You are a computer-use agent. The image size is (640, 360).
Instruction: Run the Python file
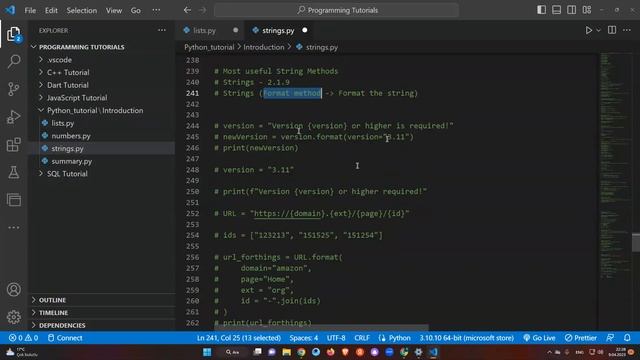pos(589,30)
